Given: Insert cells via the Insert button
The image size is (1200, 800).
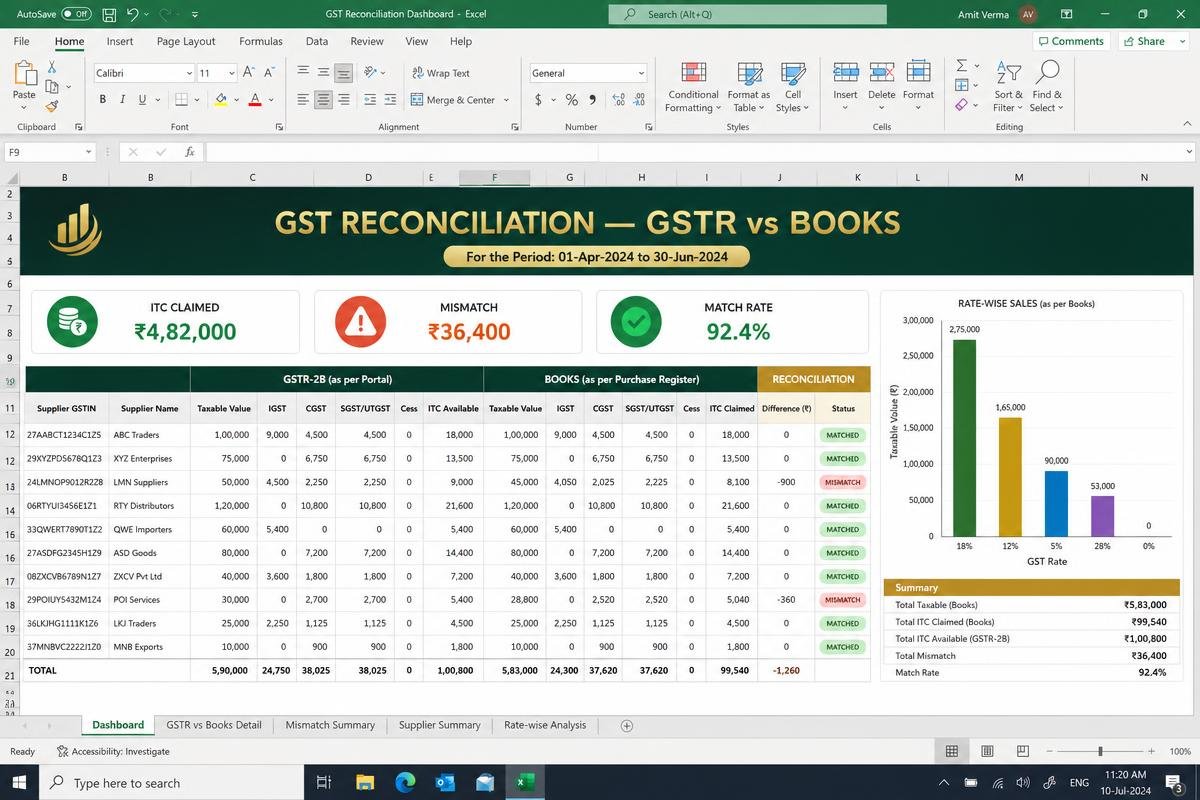Looking at the screenshot, I should pyautogui.click(x=845, y=85).
